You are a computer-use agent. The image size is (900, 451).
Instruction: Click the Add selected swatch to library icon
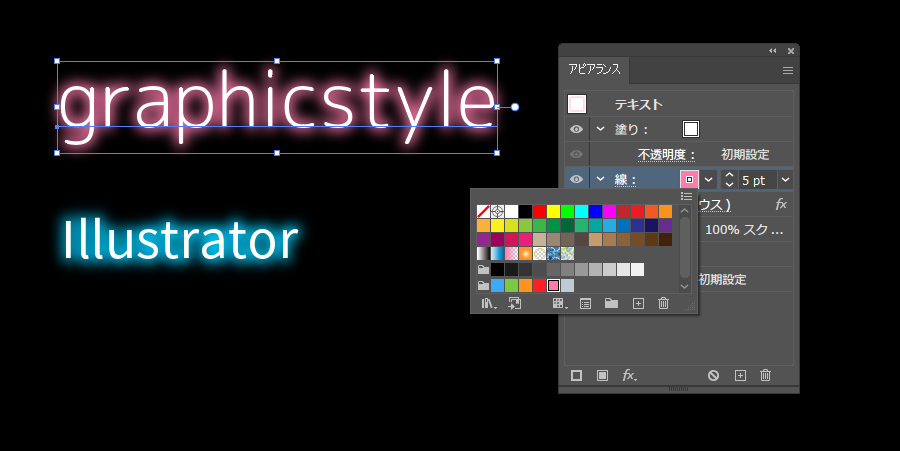pyautogui.click(x=515, y=304)
